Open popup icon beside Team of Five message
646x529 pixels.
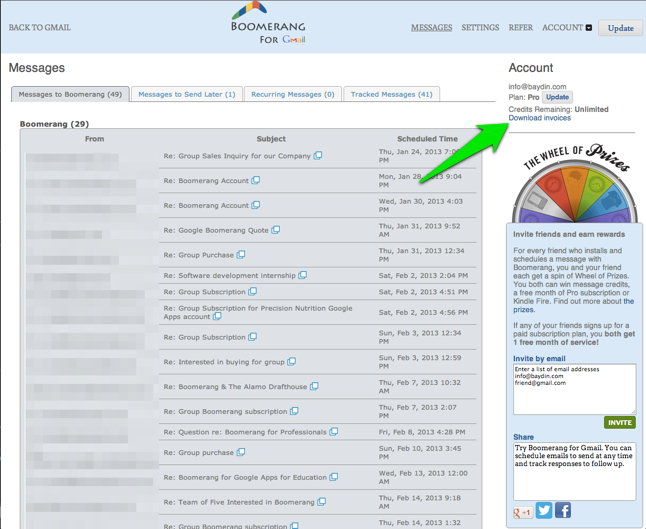[321, 502]
